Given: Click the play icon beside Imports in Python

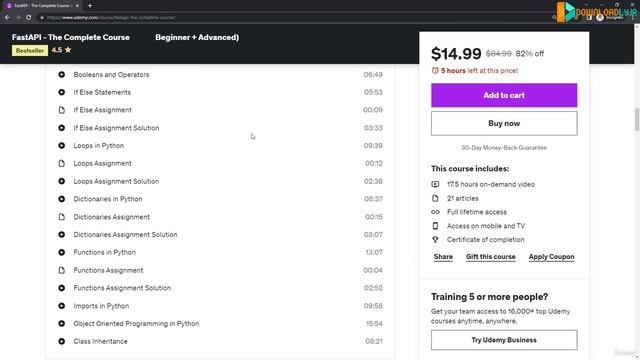Looking at the screenshot, I should (x=62, y=306).
